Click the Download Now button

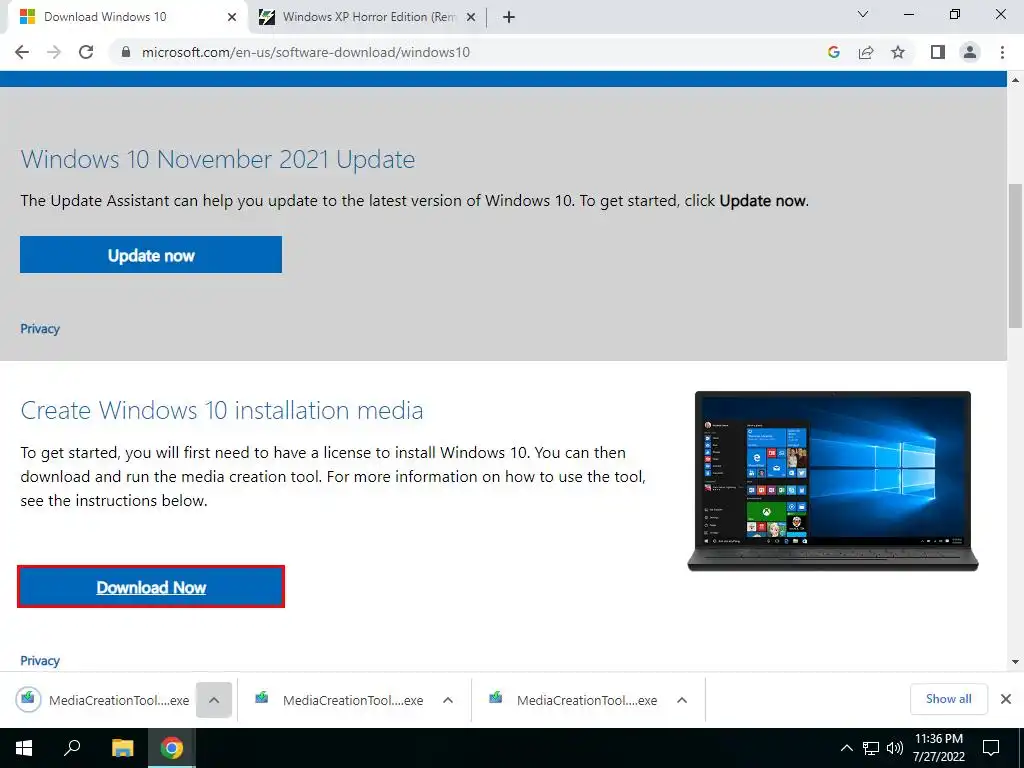pyautogui.click(x=151, y=586)
